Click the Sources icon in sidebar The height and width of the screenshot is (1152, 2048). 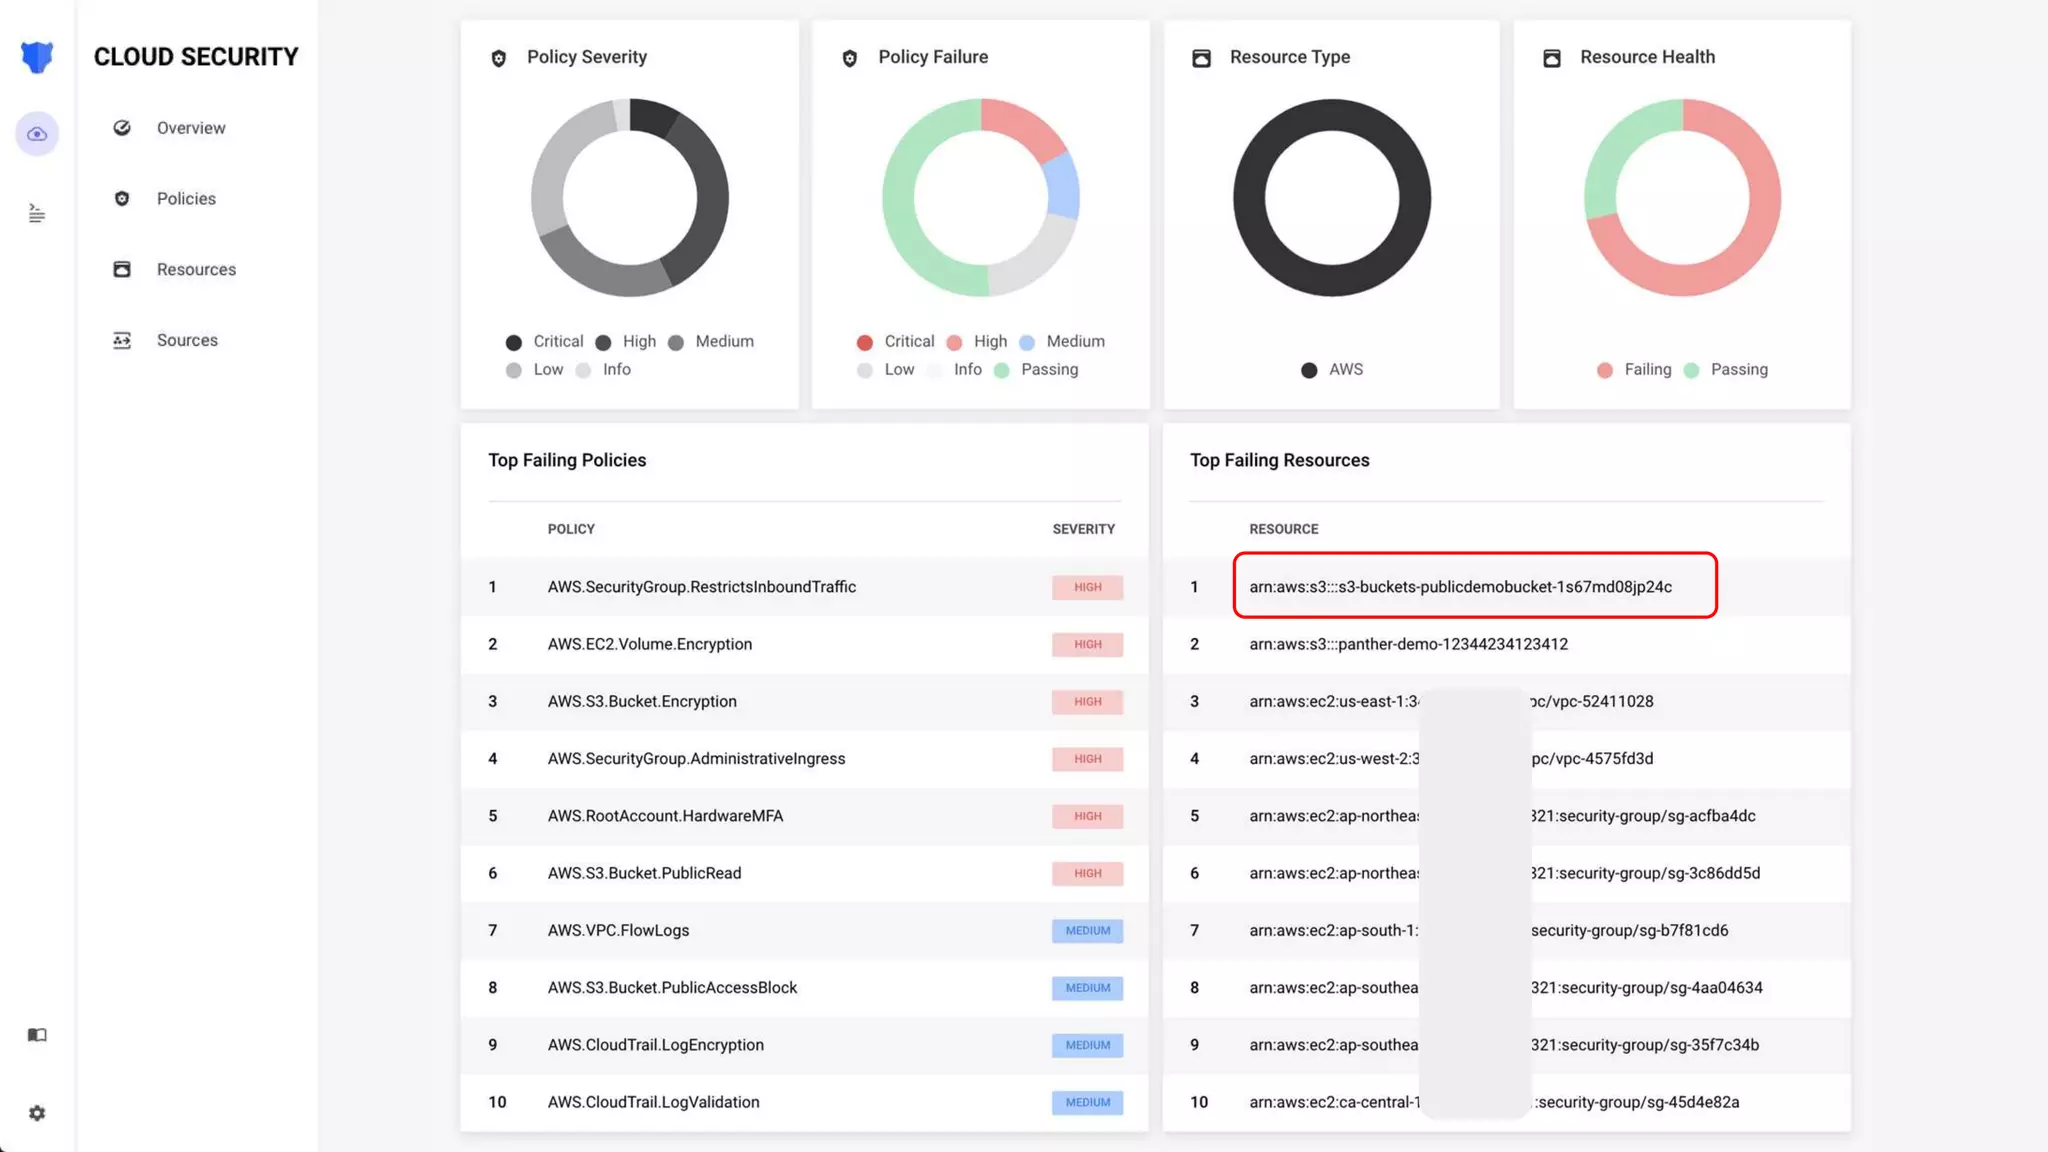122,341
